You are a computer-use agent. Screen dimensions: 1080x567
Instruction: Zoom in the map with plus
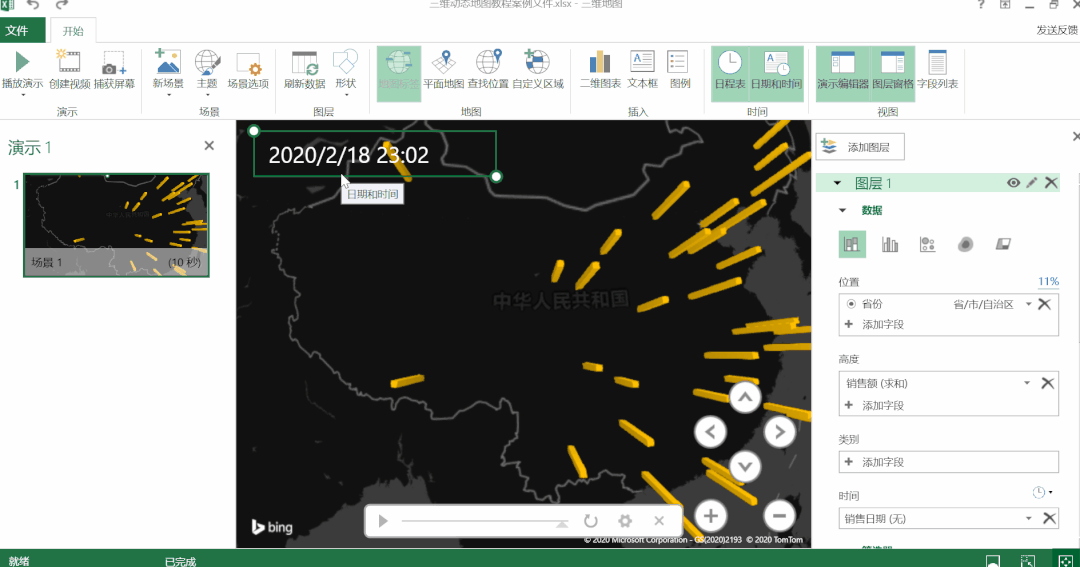(711, 515)
